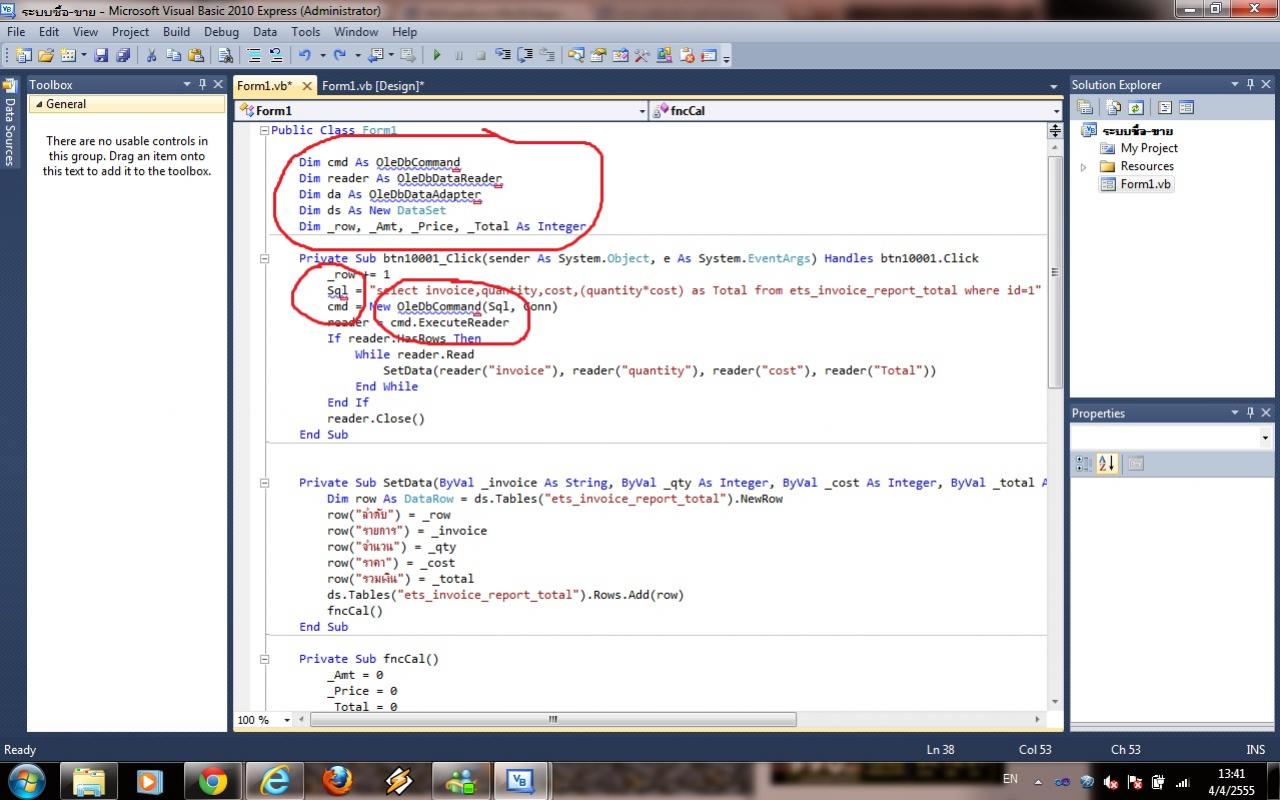Open My Project in Solution Explorer
This screenshot has width=1280, height=800.
pos(1148,148)
